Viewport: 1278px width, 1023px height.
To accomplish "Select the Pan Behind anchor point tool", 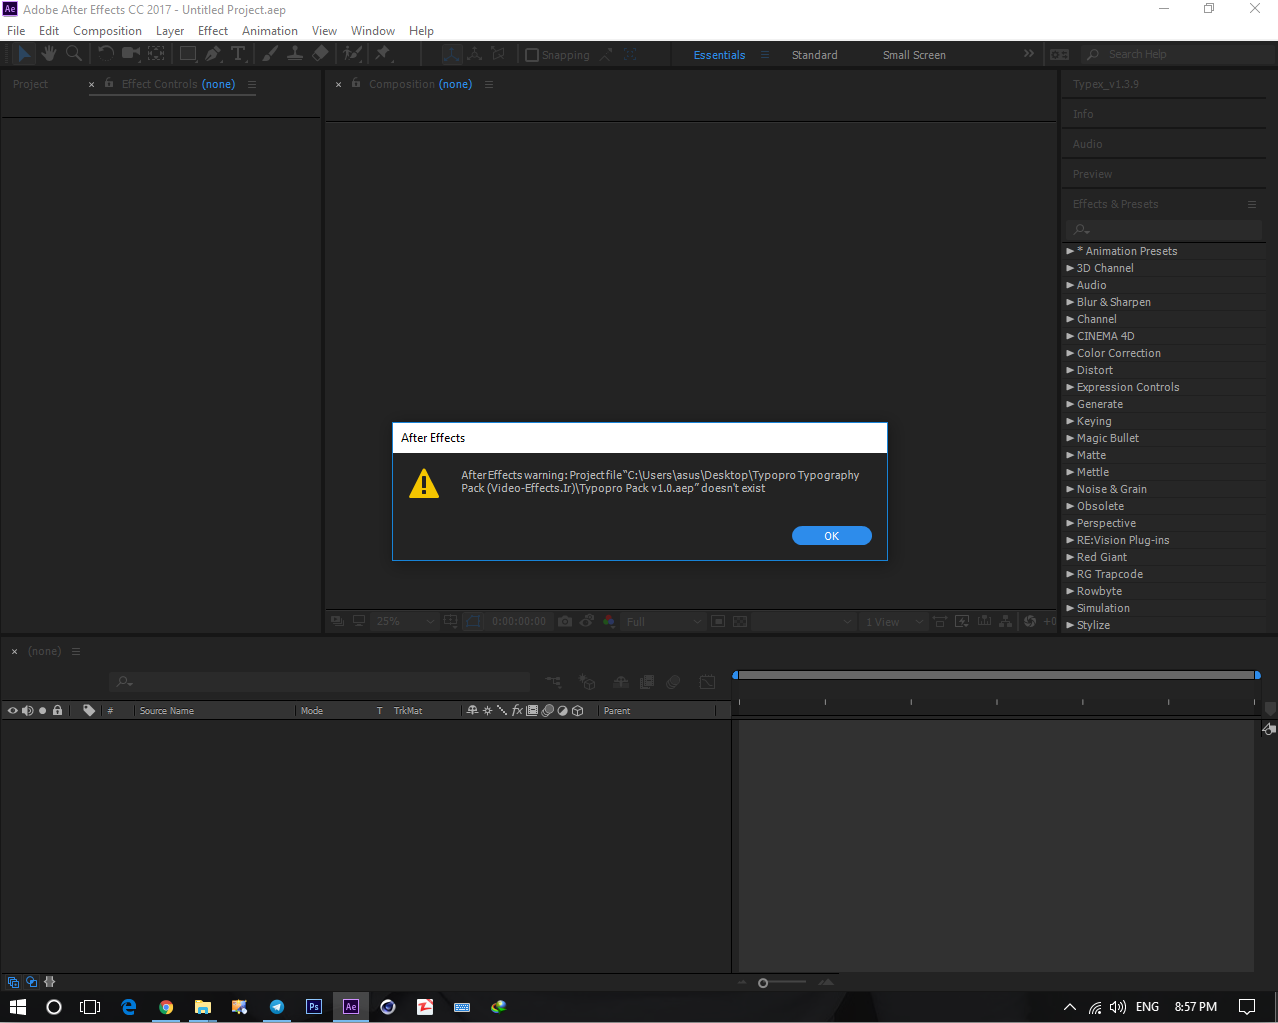I will point(156,54).
